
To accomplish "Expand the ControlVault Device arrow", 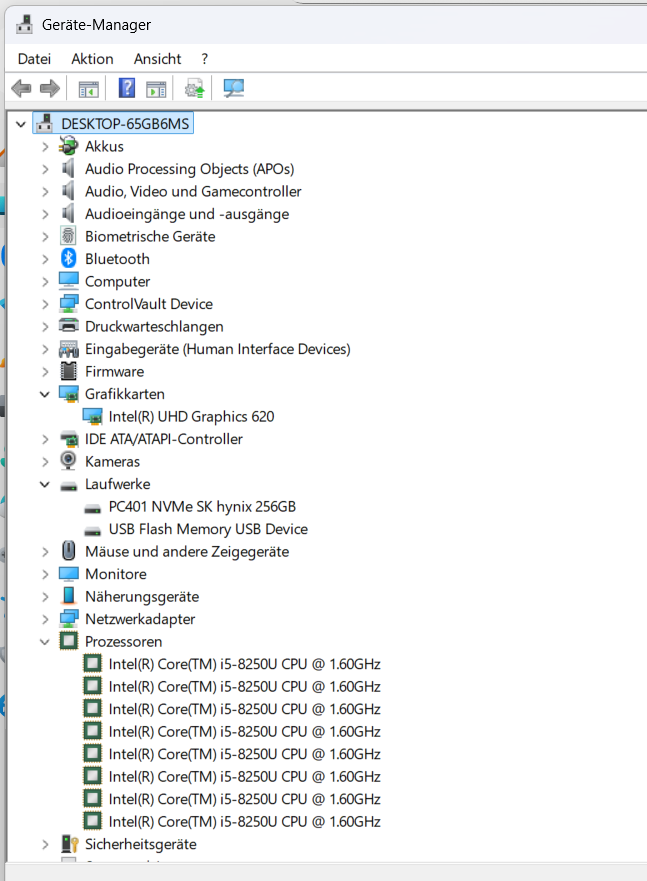I will tap(45, 304).
